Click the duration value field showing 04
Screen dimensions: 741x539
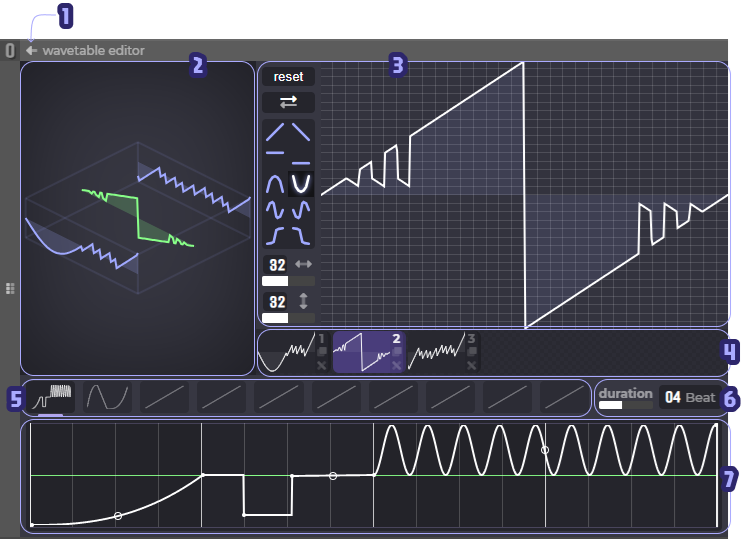point(672,398)
